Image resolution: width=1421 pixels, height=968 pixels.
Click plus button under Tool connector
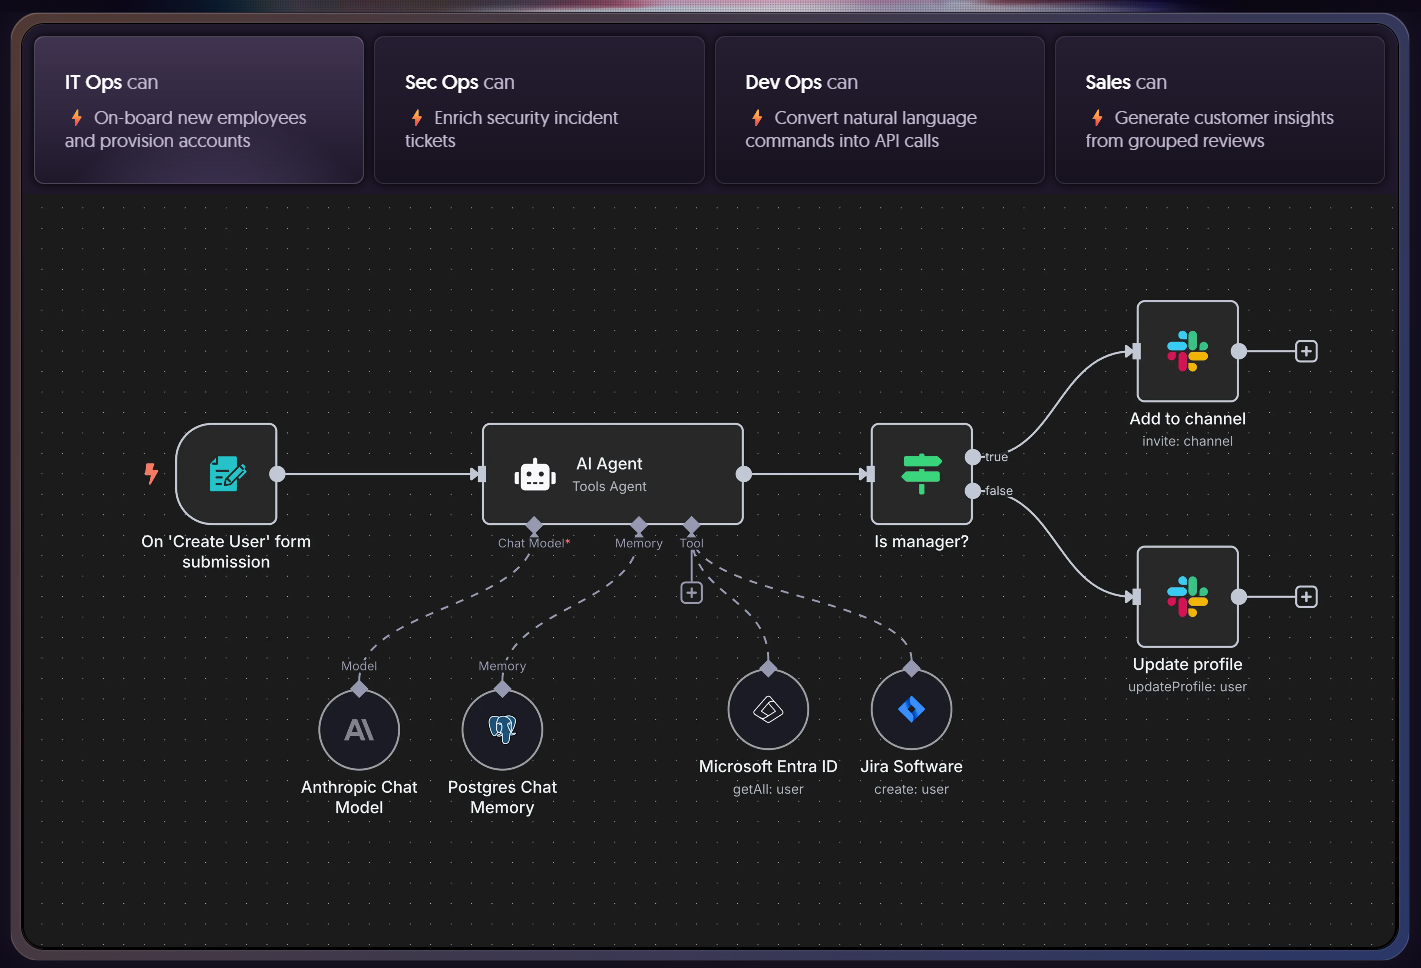691,593
